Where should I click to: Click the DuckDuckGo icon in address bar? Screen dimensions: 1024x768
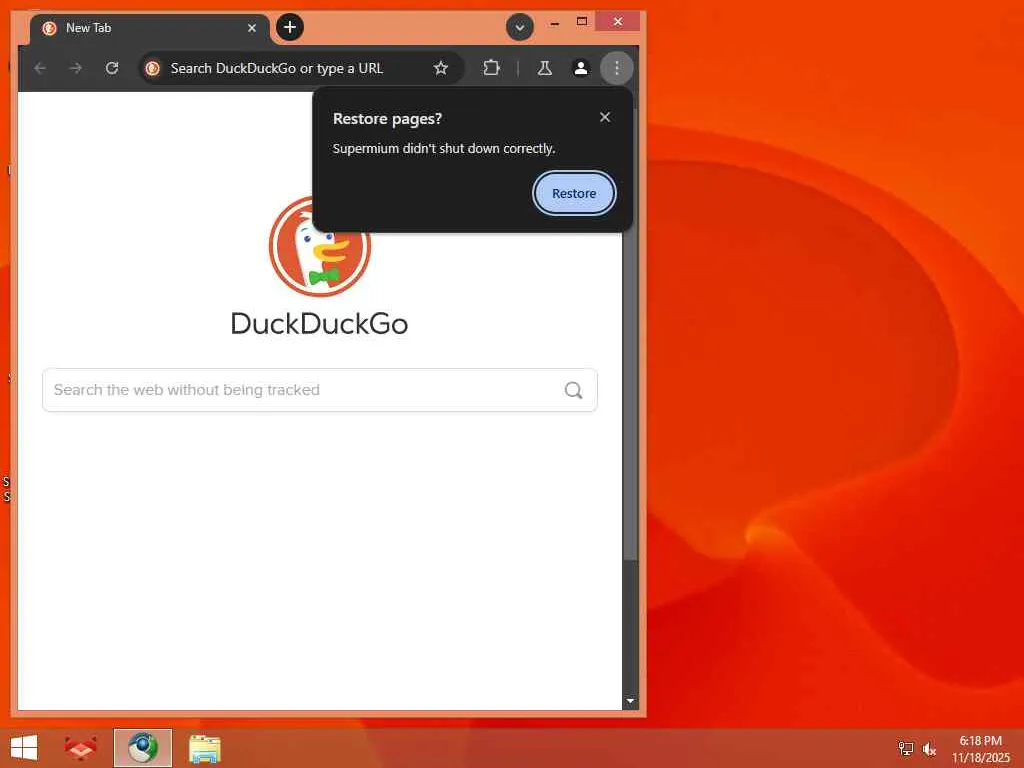point(153,68)
